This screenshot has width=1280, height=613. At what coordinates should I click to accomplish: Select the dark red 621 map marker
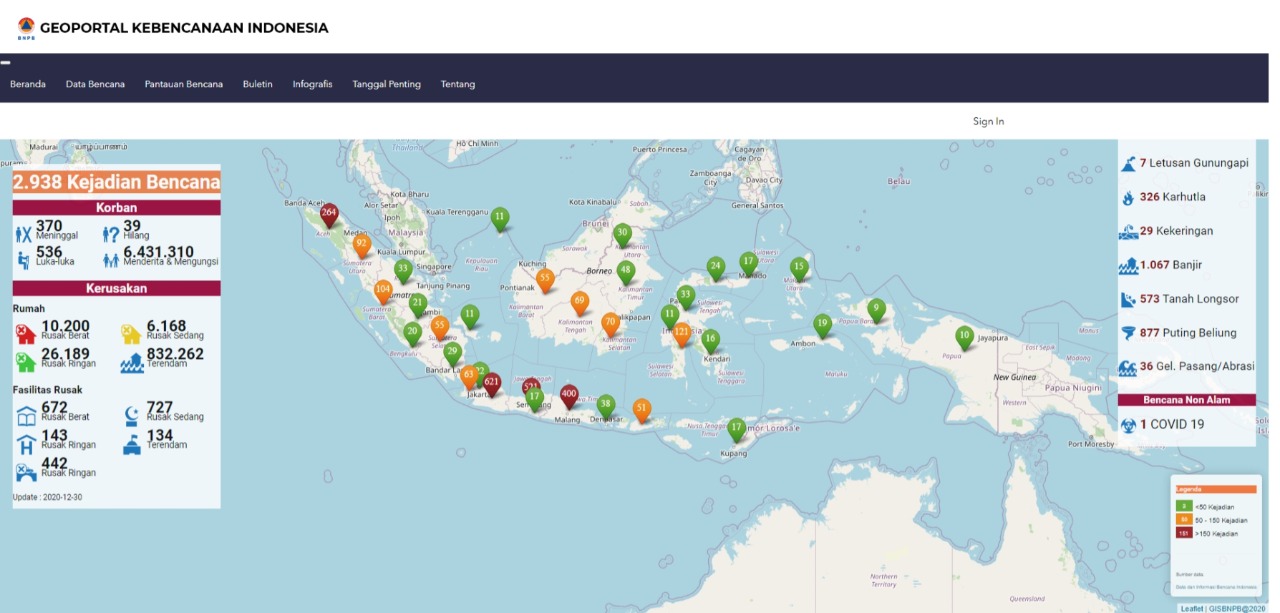click(x=491, y=383)
